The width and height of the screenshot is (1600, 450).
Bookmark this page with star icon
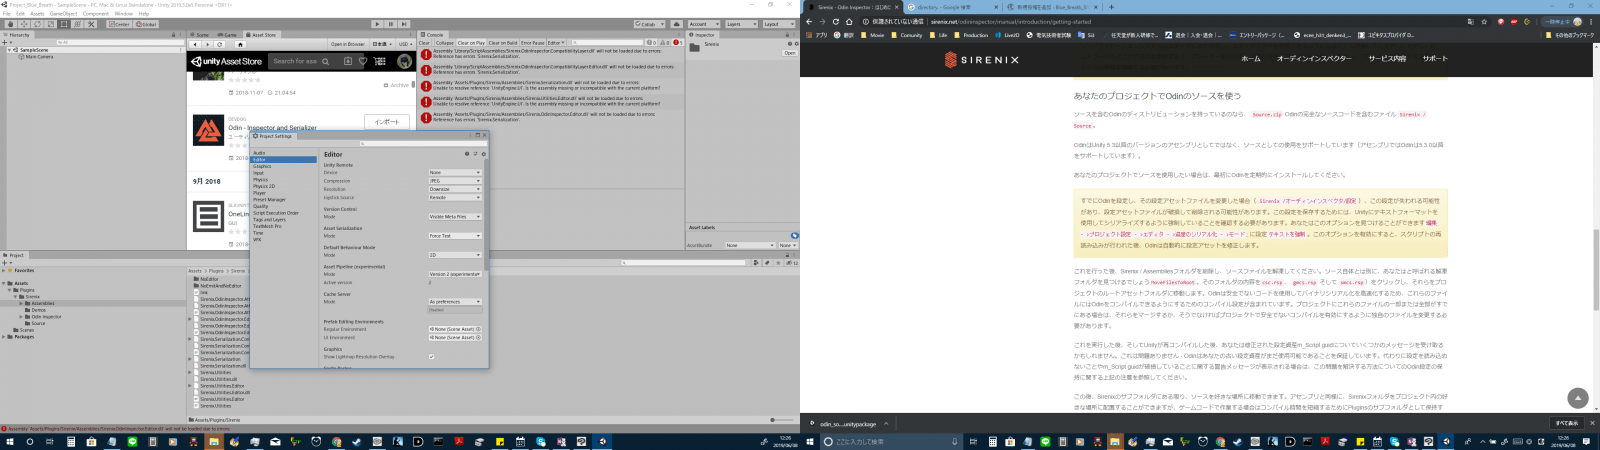(1484, 22)
